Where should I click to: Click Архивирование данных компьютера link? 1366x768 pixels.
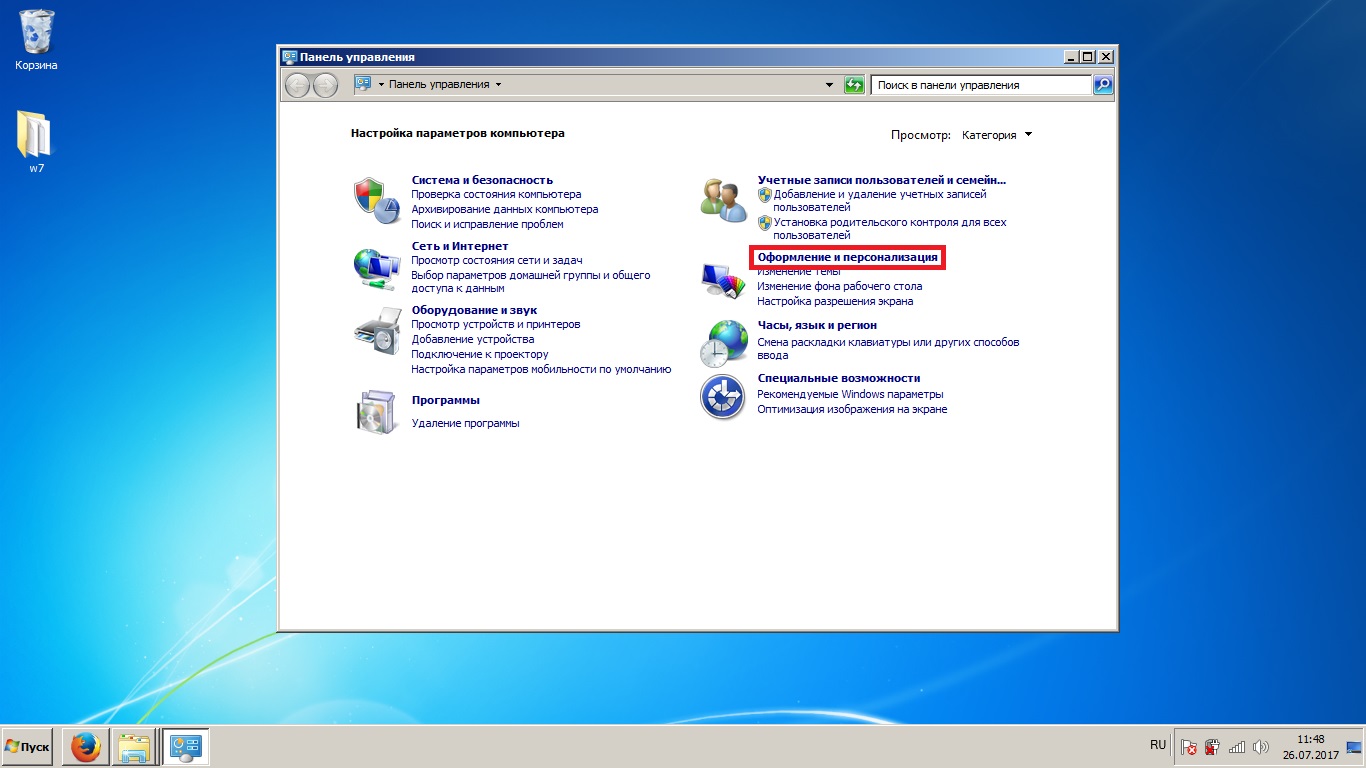click(505, 210)
